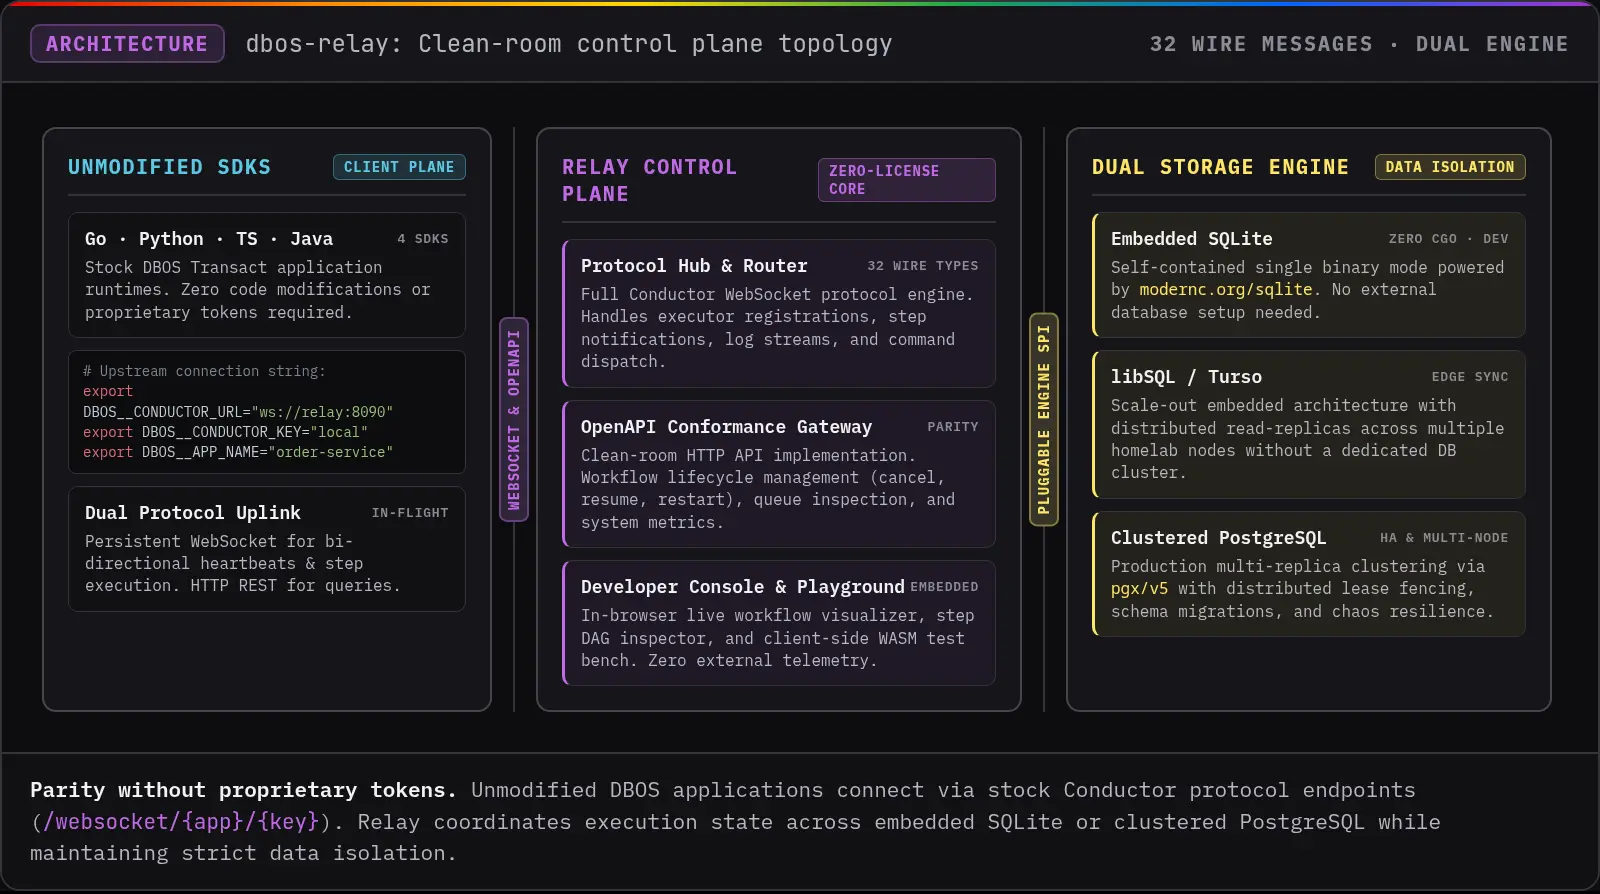Click the 'PARITY' label
1600x894 pixels.
tap(953, 427)
